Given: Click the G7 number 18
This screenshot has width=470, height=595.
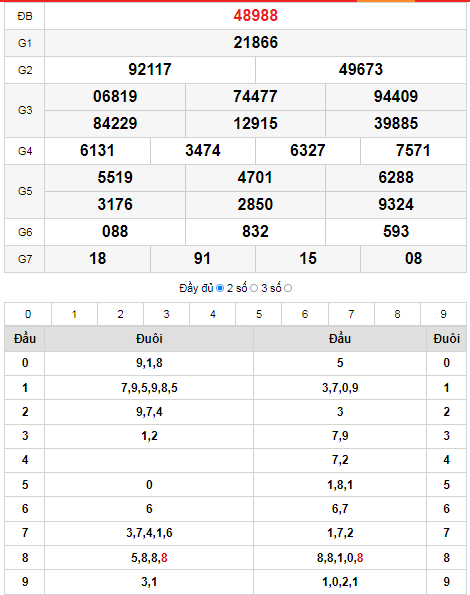Looking at the screenshot, I should coord(97,259).
